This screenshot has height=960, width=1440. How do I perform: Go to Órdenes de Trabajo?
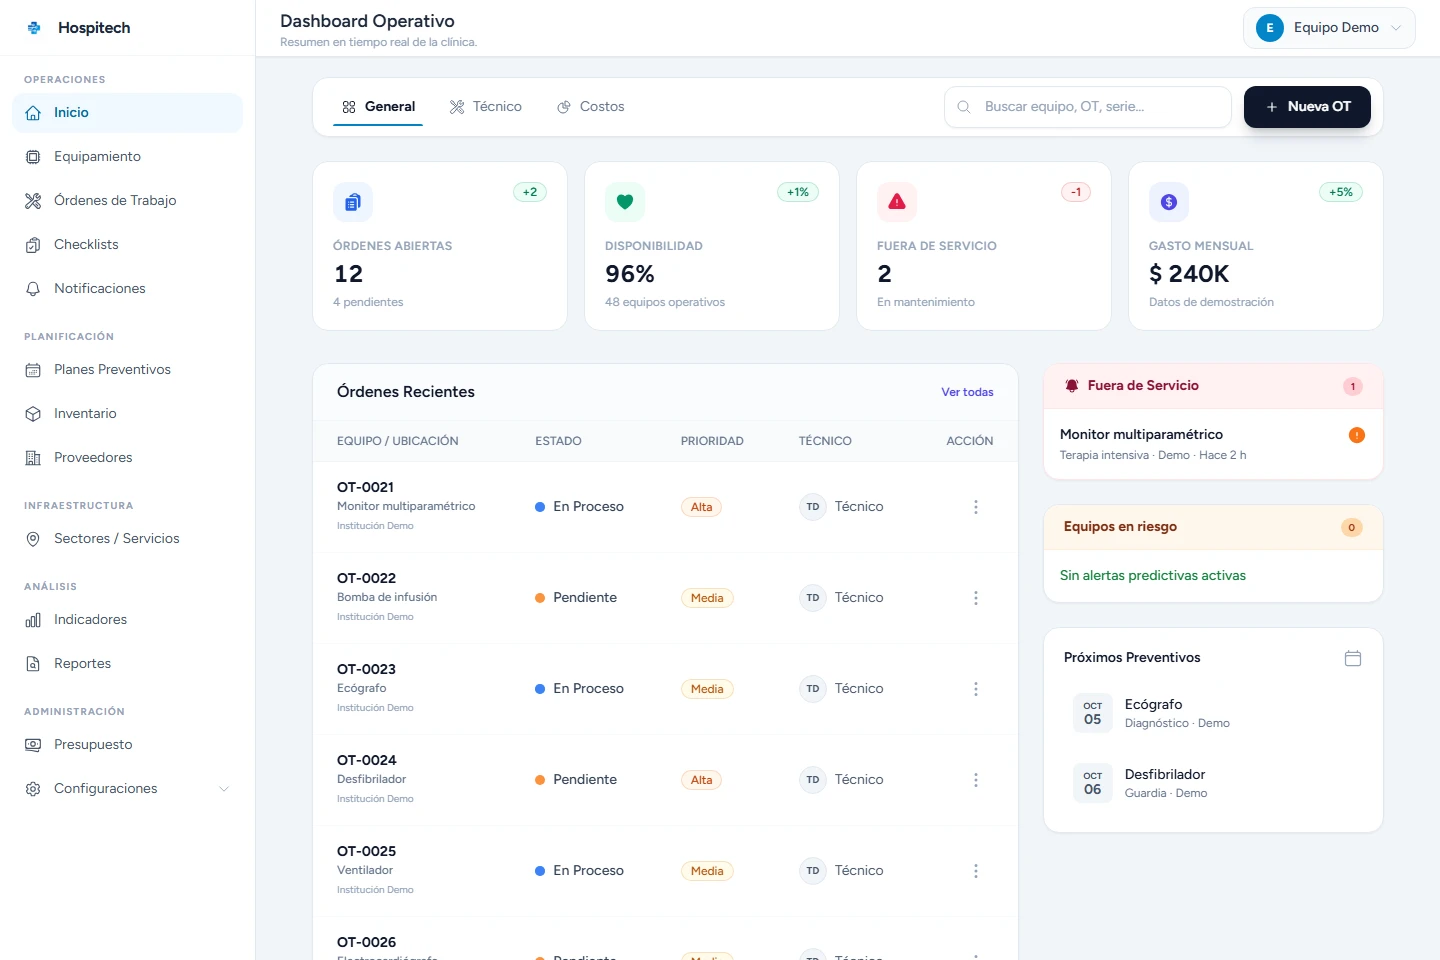click(127, 201)
